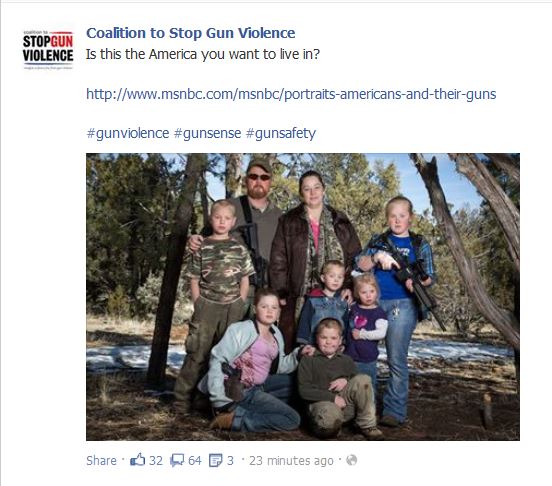The image size is (552, 486).
Task: View the 3 shares count
Action: (230, 460)
